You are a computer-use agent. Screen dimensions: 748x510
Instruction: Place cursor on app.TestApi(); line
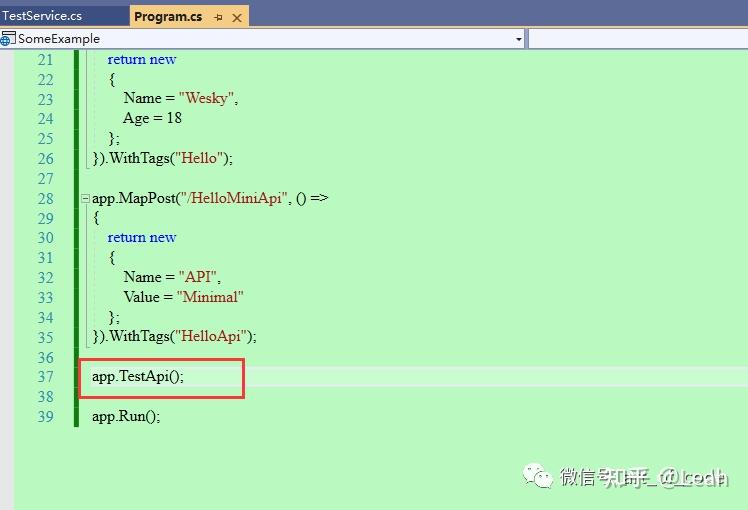pyautogui.click(x=138, y=376)
